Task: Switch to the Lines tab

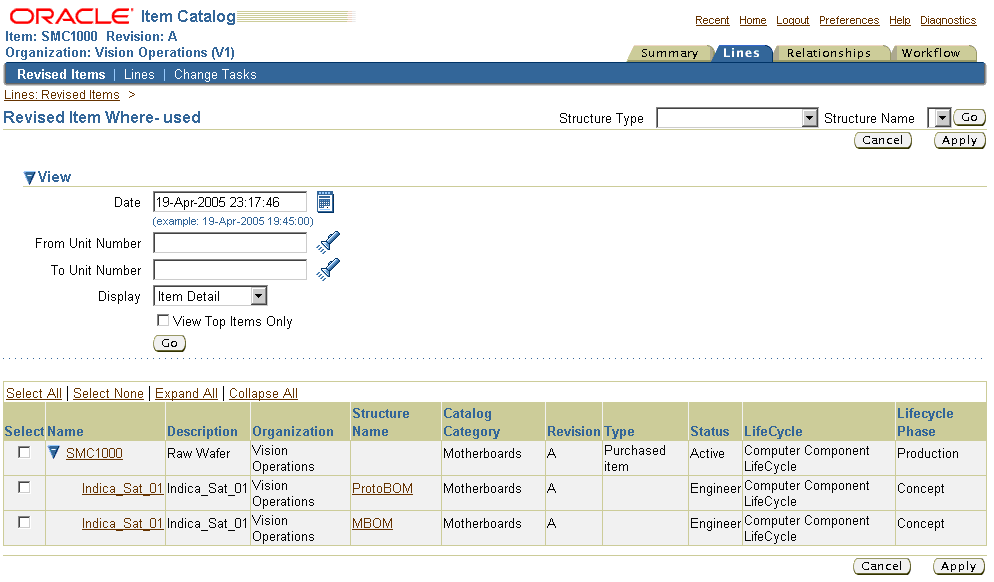Action: tap(741, 53)
